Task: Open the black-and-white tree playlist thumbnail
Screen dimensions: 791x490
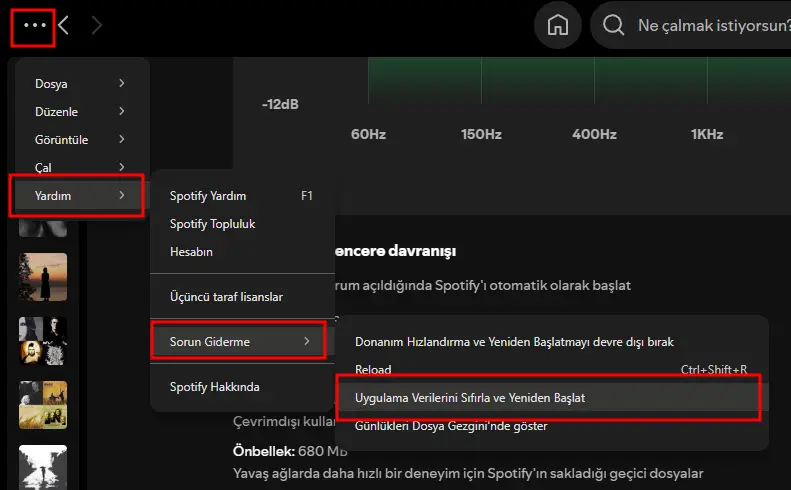Action: pyautogui.click(x=43, y=467)
